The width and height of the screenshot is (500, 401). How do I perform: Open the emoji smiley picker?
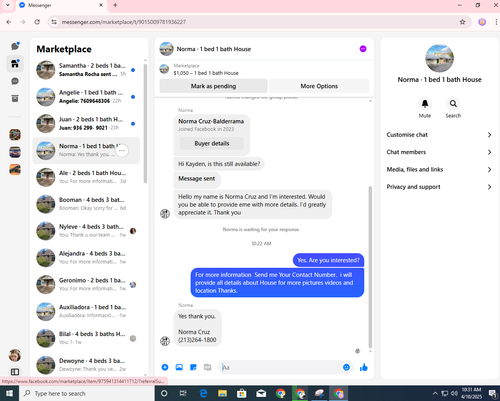click(x=346, y=367)
